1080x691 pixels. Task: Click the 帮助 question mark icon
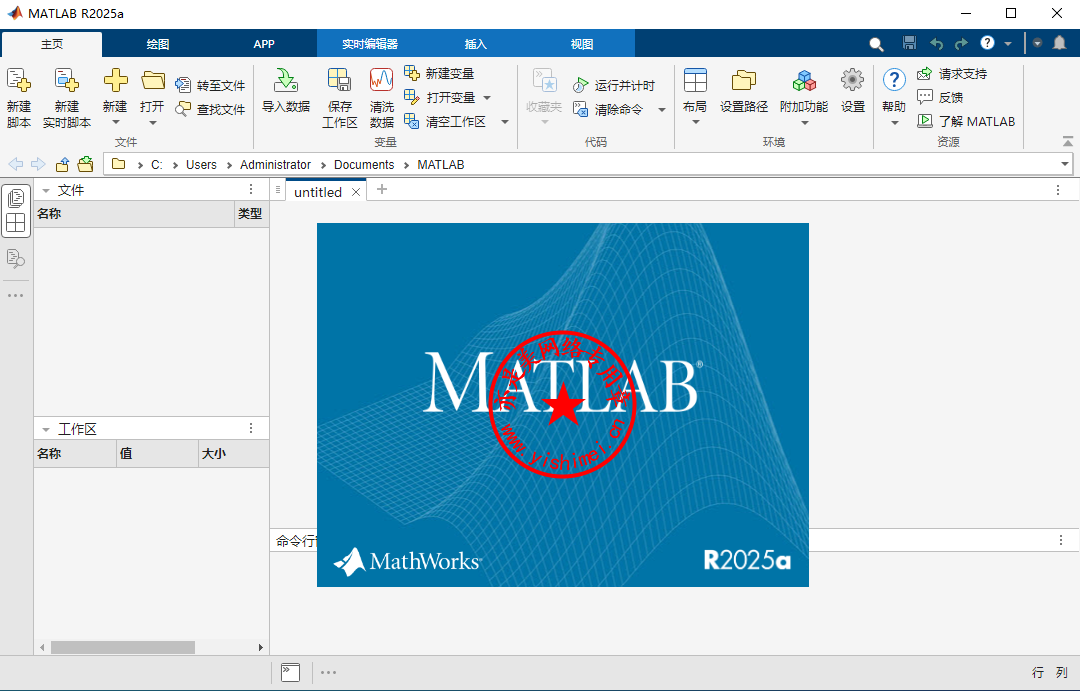pyautogui.click(x=893, y=80)
